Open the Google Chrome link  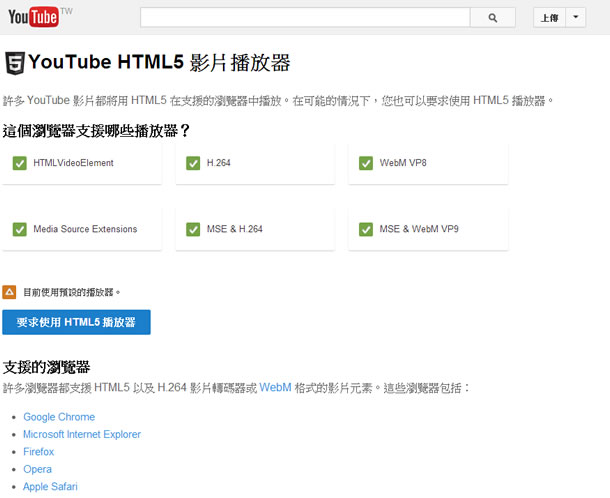tap(59, 417)
